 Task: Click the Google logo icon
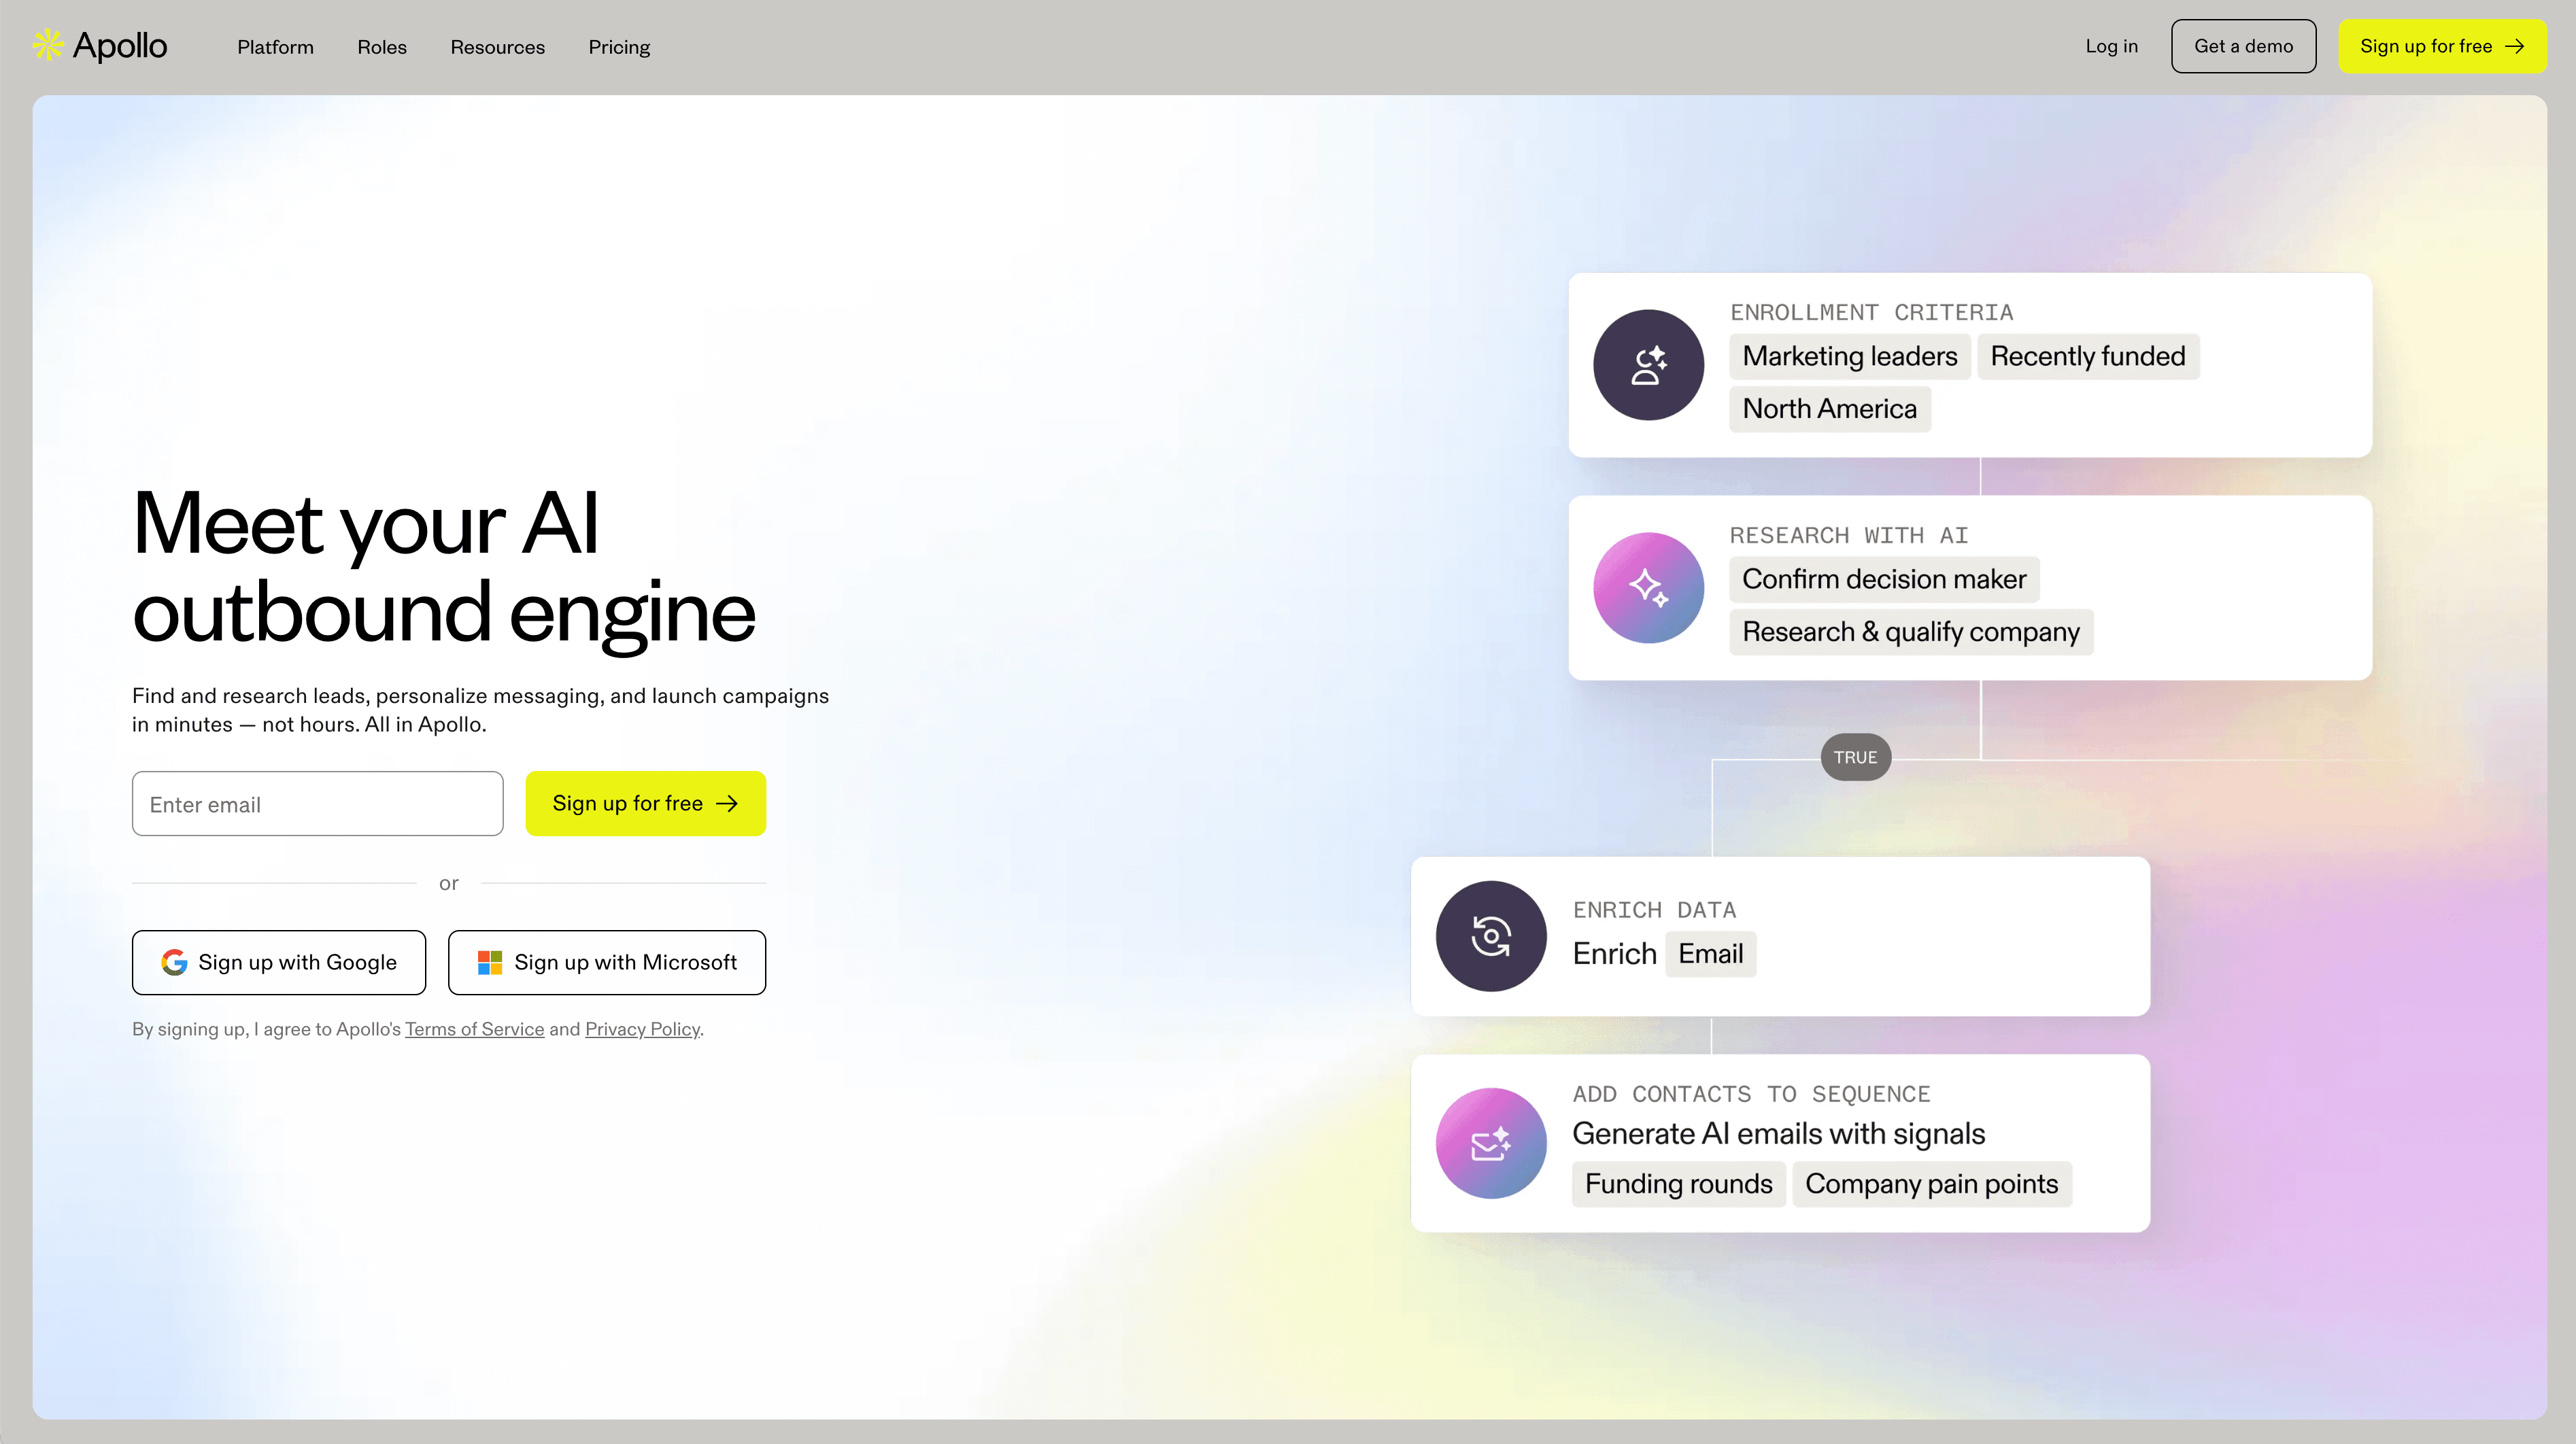[x=174, y=962]
